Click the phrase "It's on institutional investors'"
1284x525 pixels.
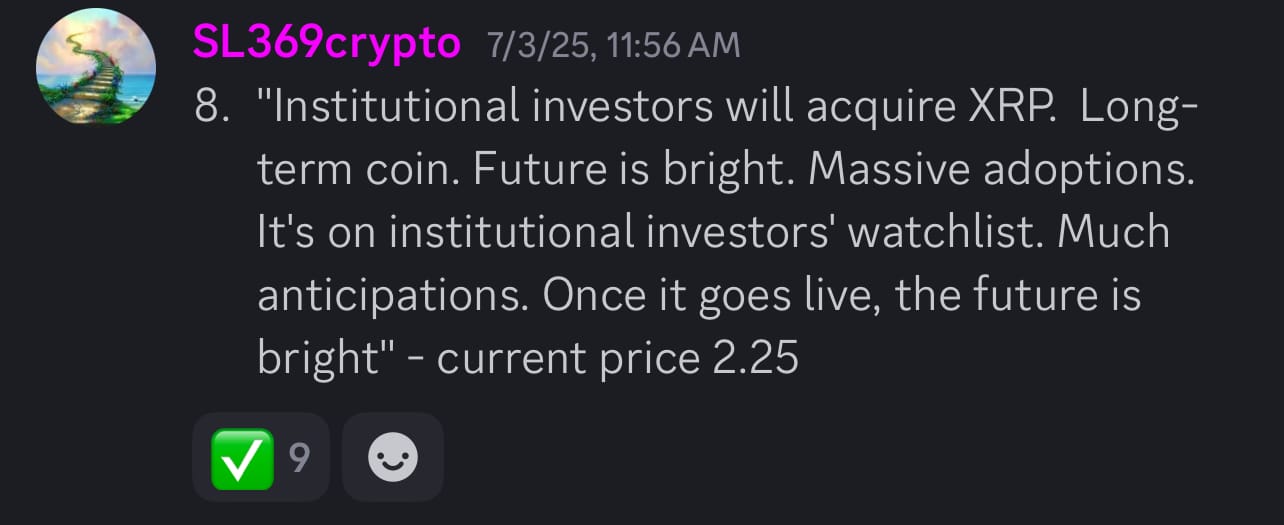click(547, 233)
